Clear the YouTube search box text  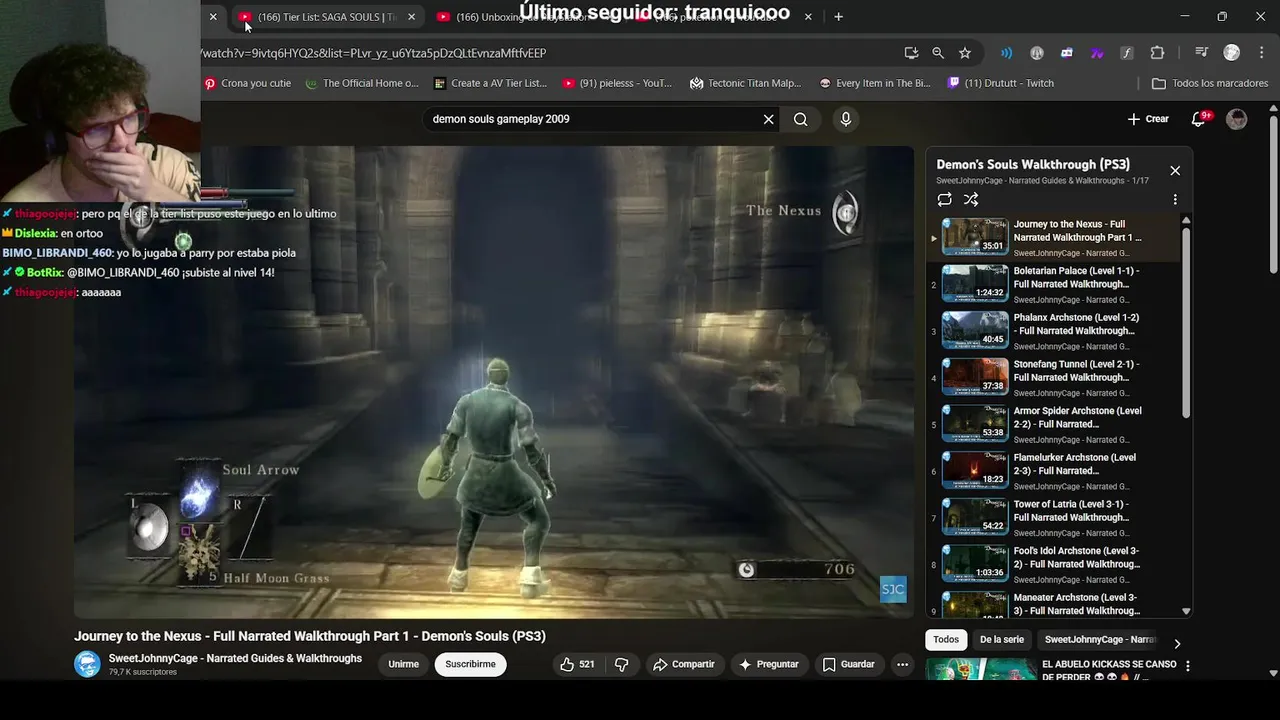point(768,119)
